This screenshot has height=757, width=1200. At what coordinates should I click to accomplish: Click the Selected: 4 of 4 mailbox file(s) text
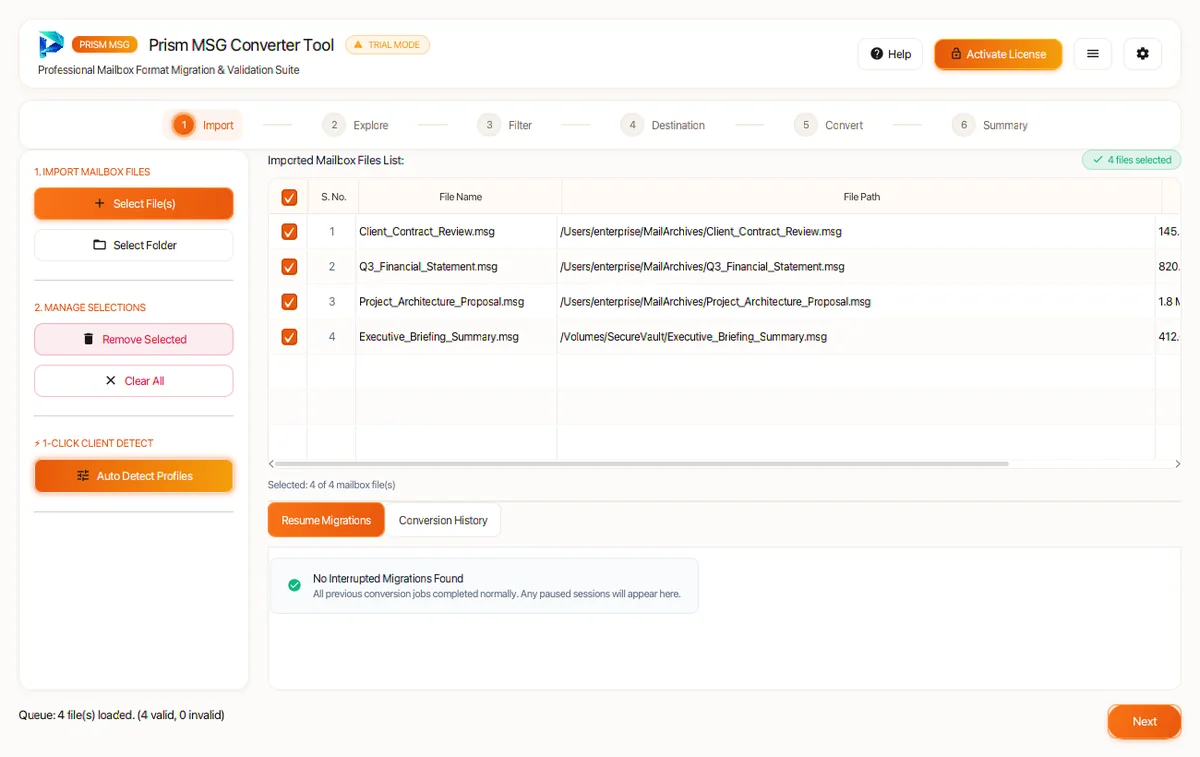[331, 485]
